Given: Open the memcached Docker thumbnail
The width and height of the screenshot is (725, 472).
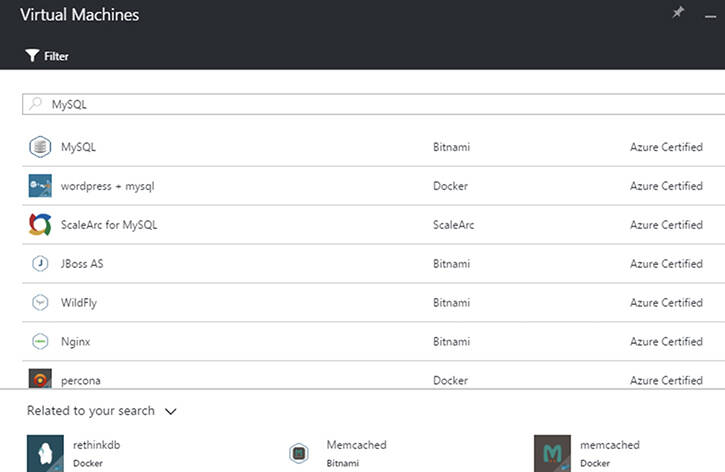Looking at the screenshot, I should 553,454.
